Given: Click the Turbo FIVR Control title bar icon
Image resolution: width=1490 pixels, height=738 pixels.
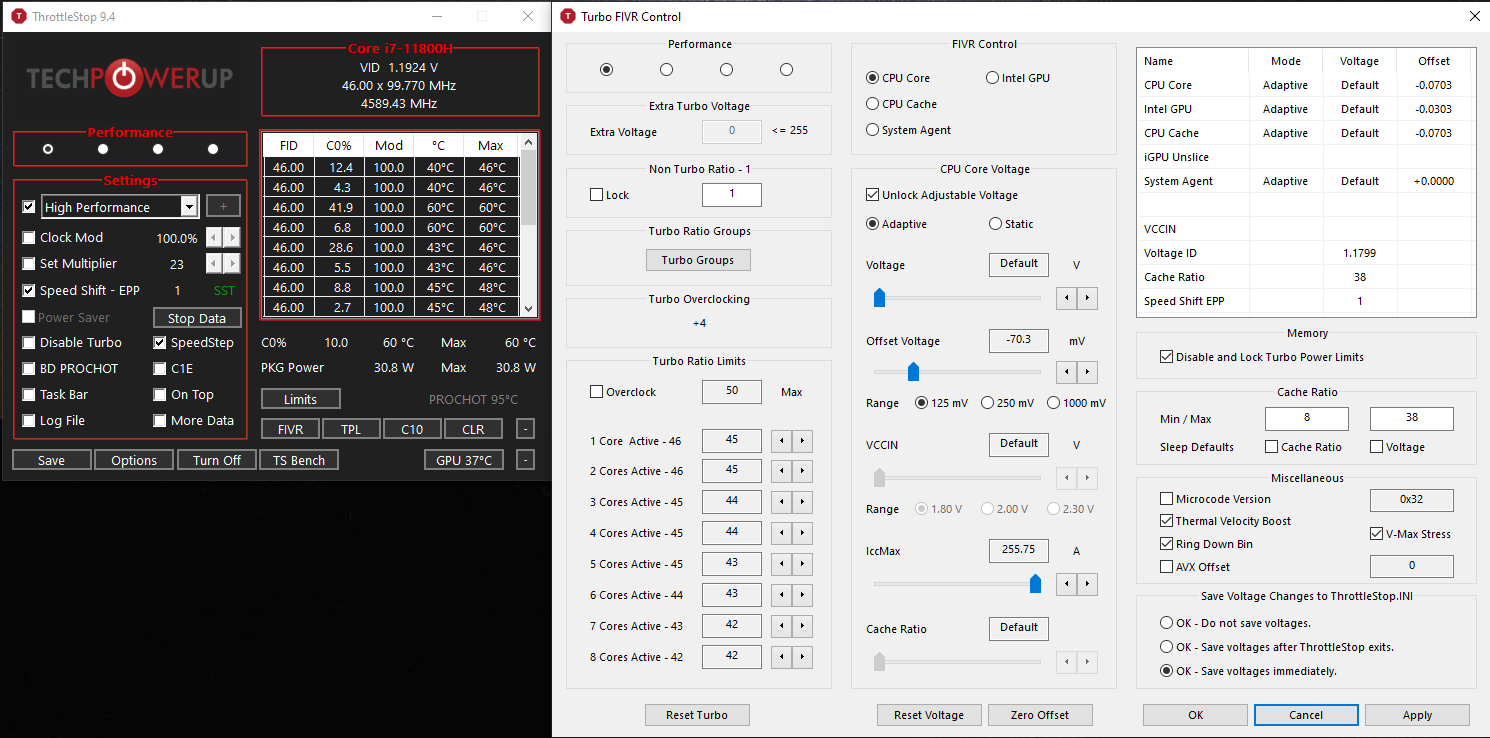Looking at the screenshot, I should (568, 16).
